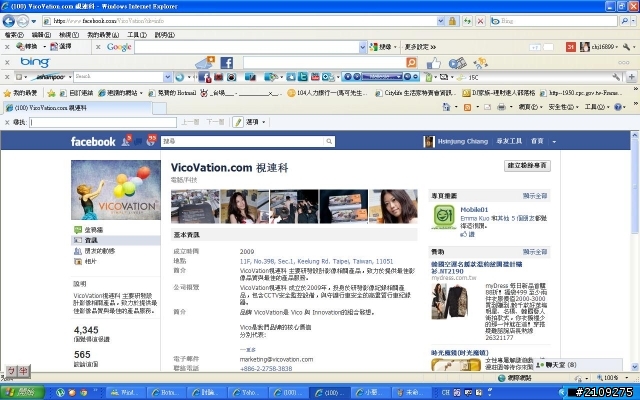This screenshot has width=640, height=400.
Task: Click the highlighter pencil icon in find bar
Action: tap(238, 122)
